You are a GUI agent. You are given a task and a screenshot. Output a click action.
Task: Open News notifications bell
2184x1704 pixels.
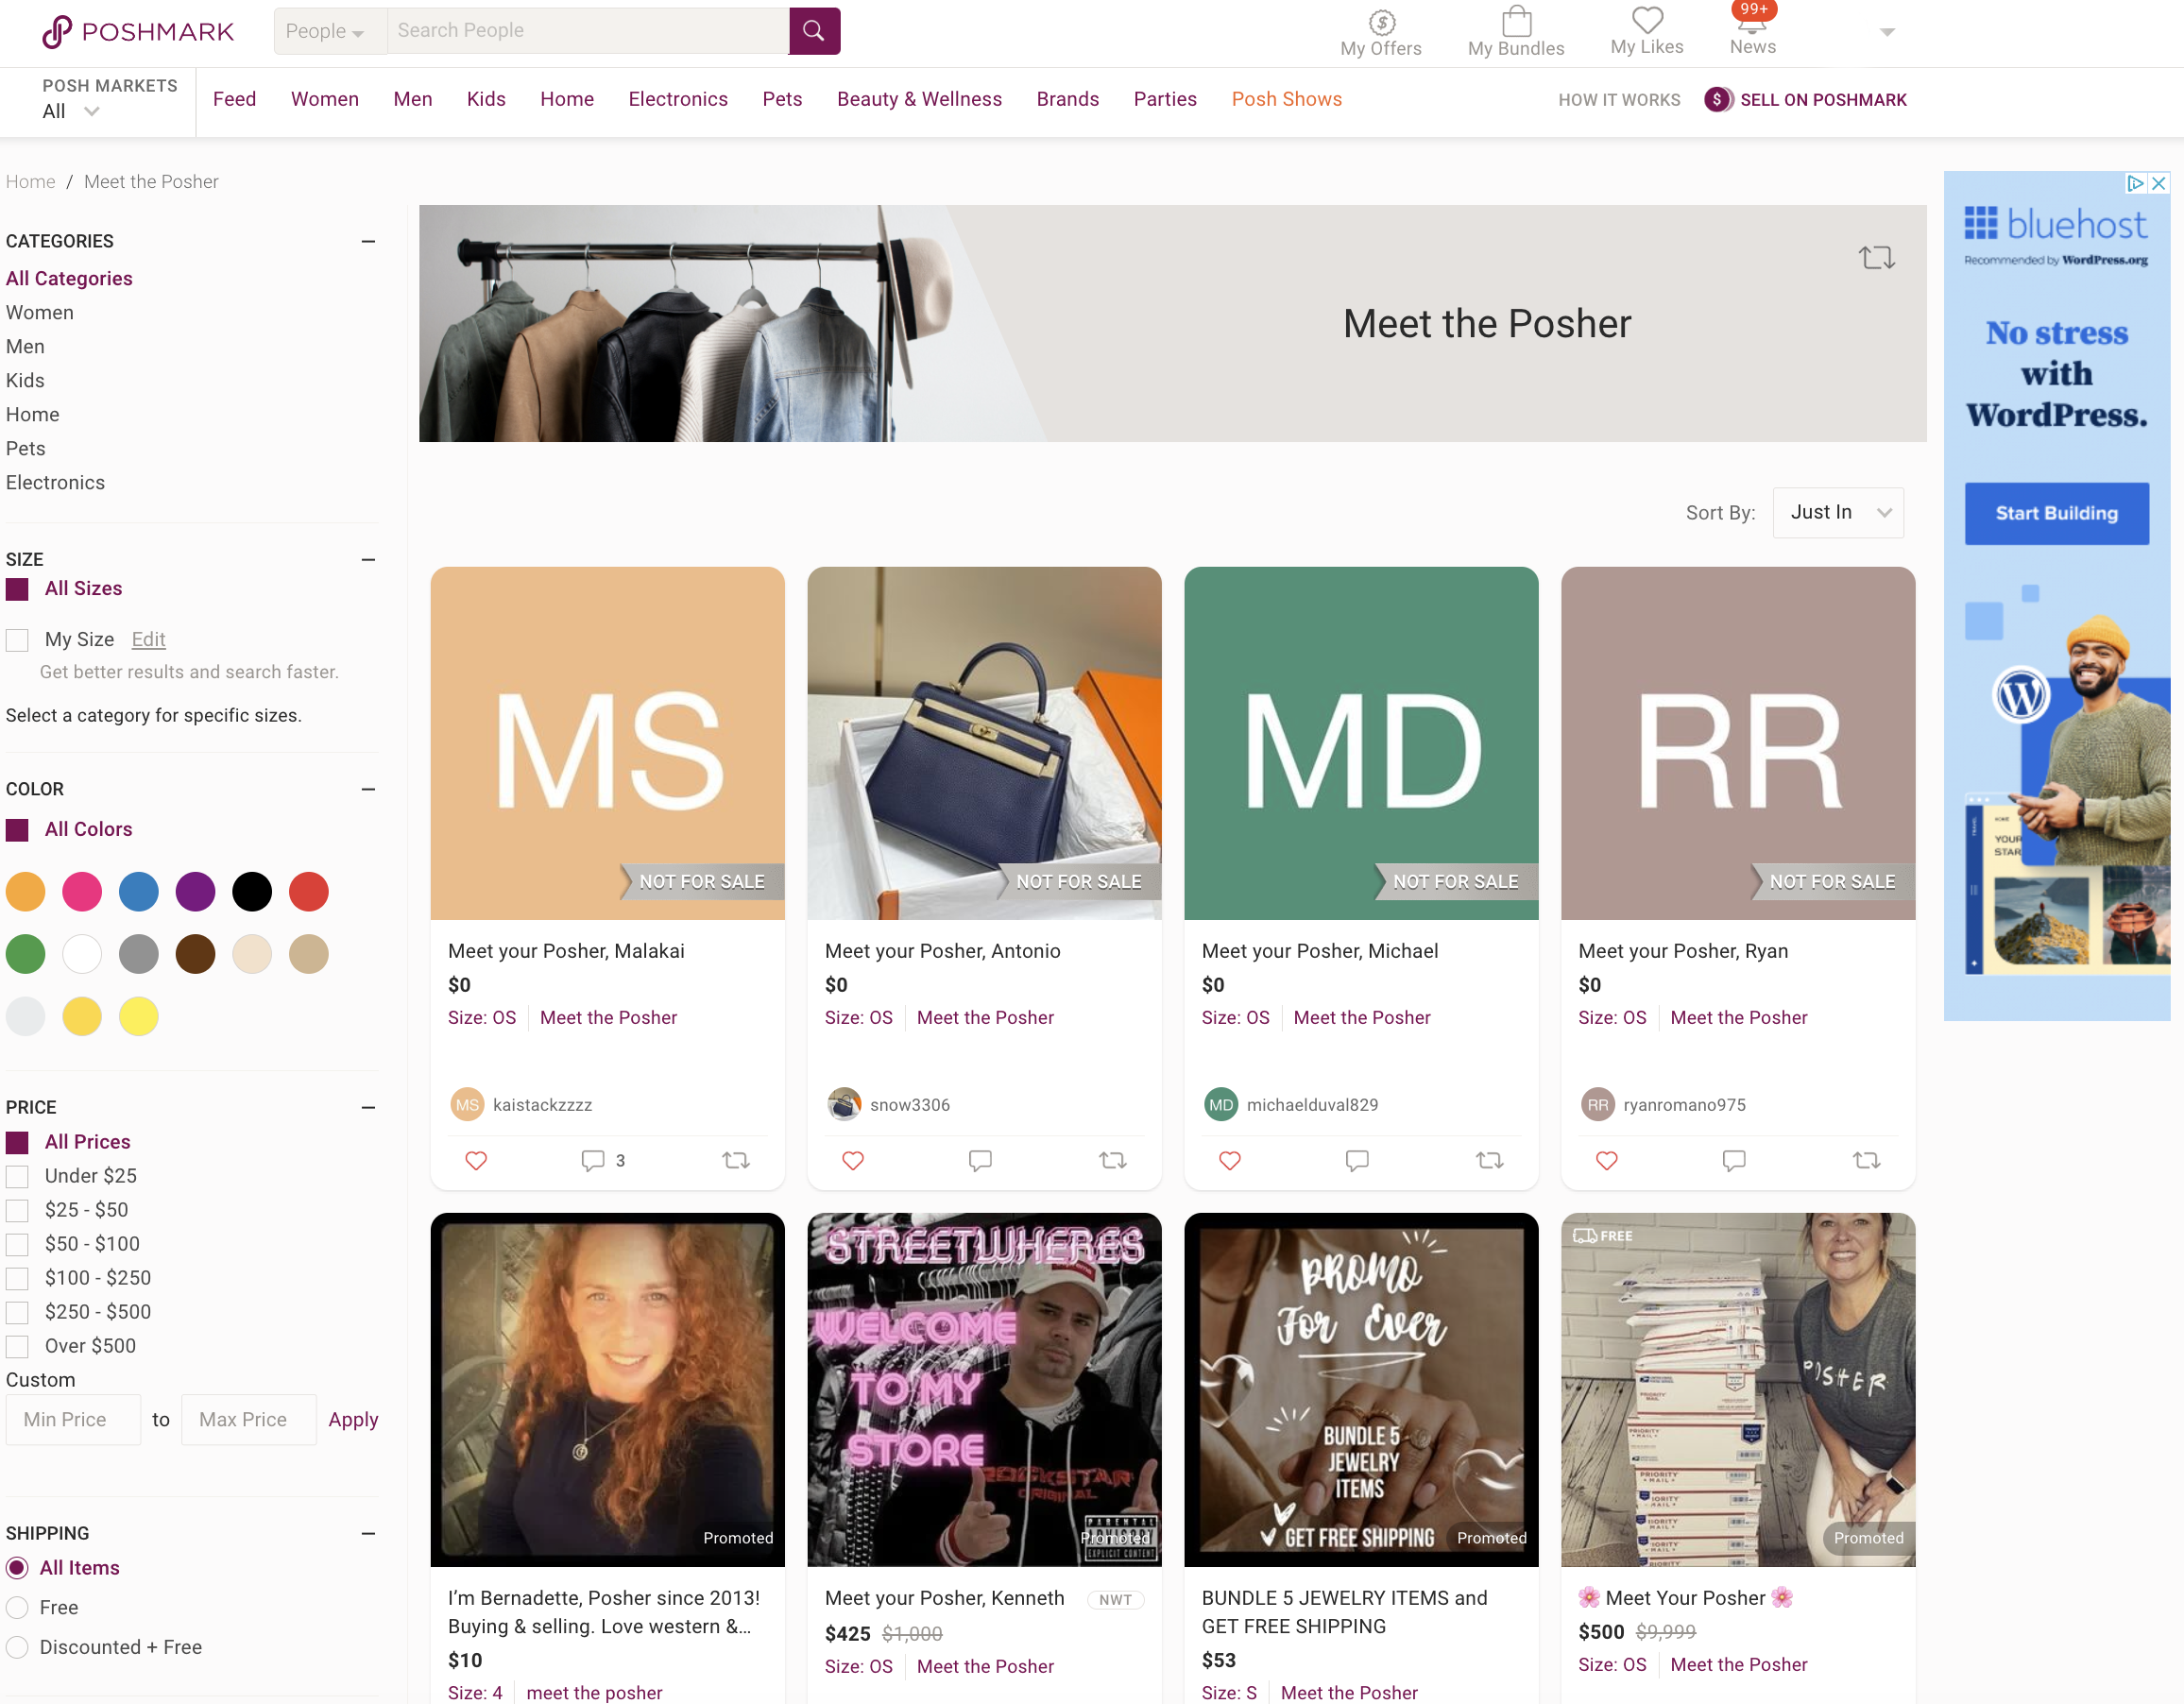point(1752,25)
